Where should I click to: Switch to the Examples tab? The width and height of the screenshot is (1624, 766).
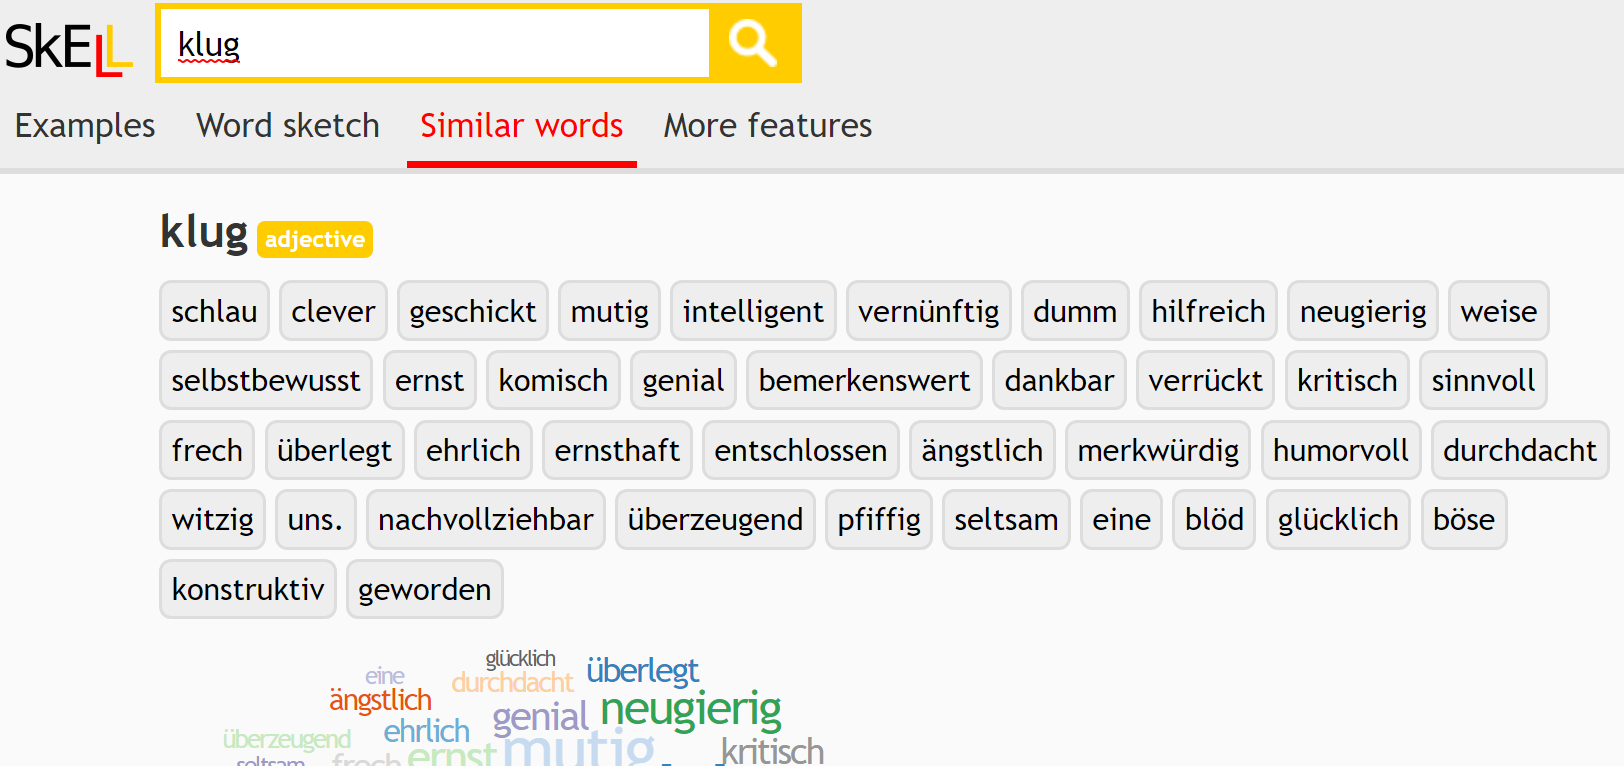point(84,126)
